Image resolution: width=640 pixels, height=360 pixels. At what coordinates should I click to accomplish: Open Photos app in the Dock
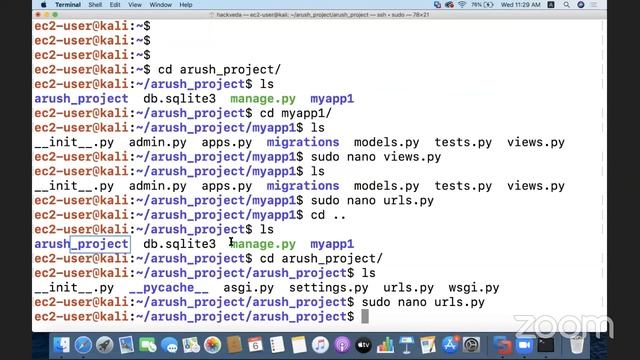coord(213,345)
